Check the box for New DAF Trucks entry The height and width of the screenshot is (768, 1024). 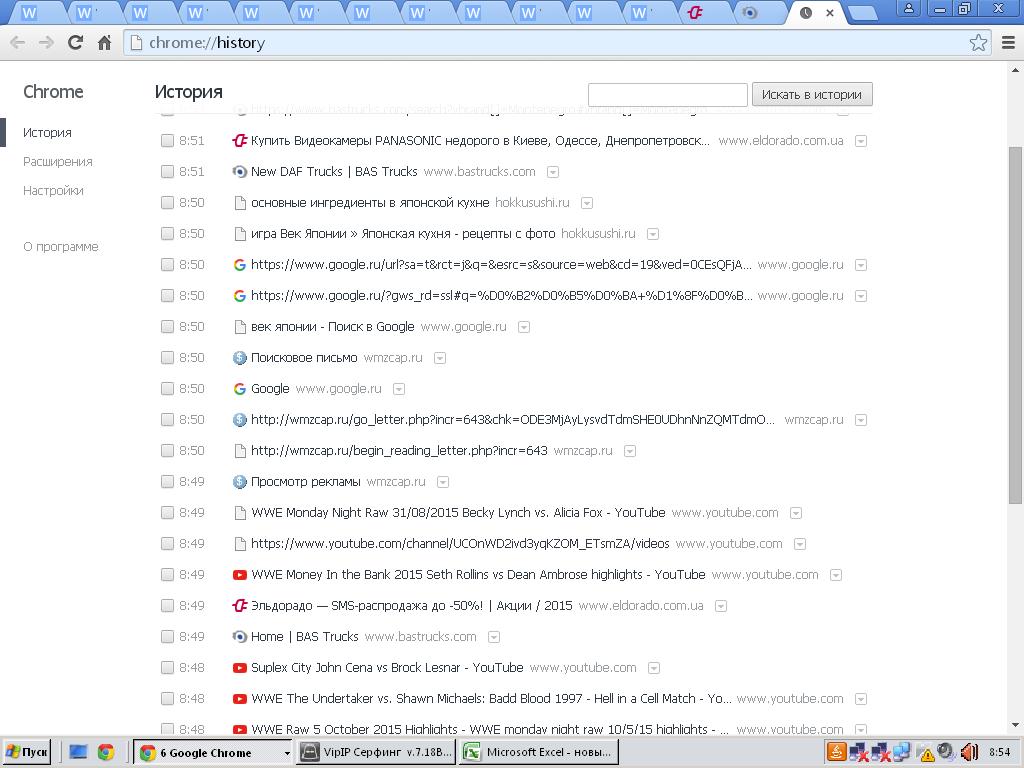tap(167, 172)
